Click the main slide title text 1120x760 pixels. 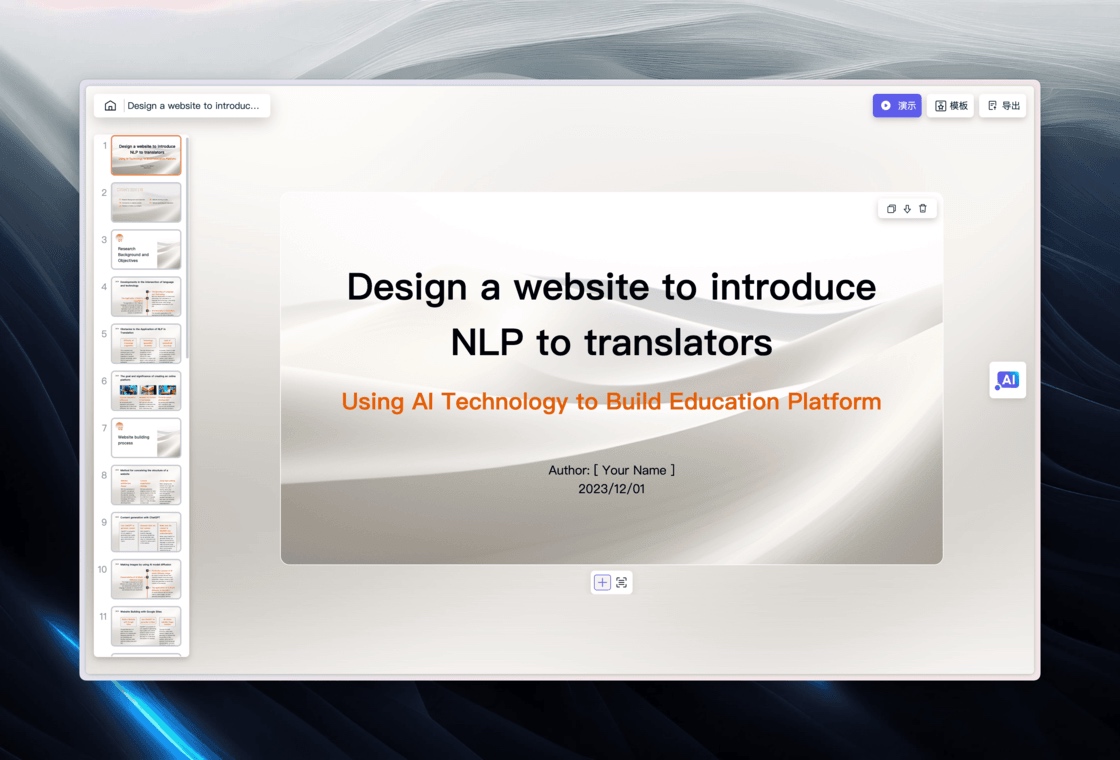[x=611, y=314]
